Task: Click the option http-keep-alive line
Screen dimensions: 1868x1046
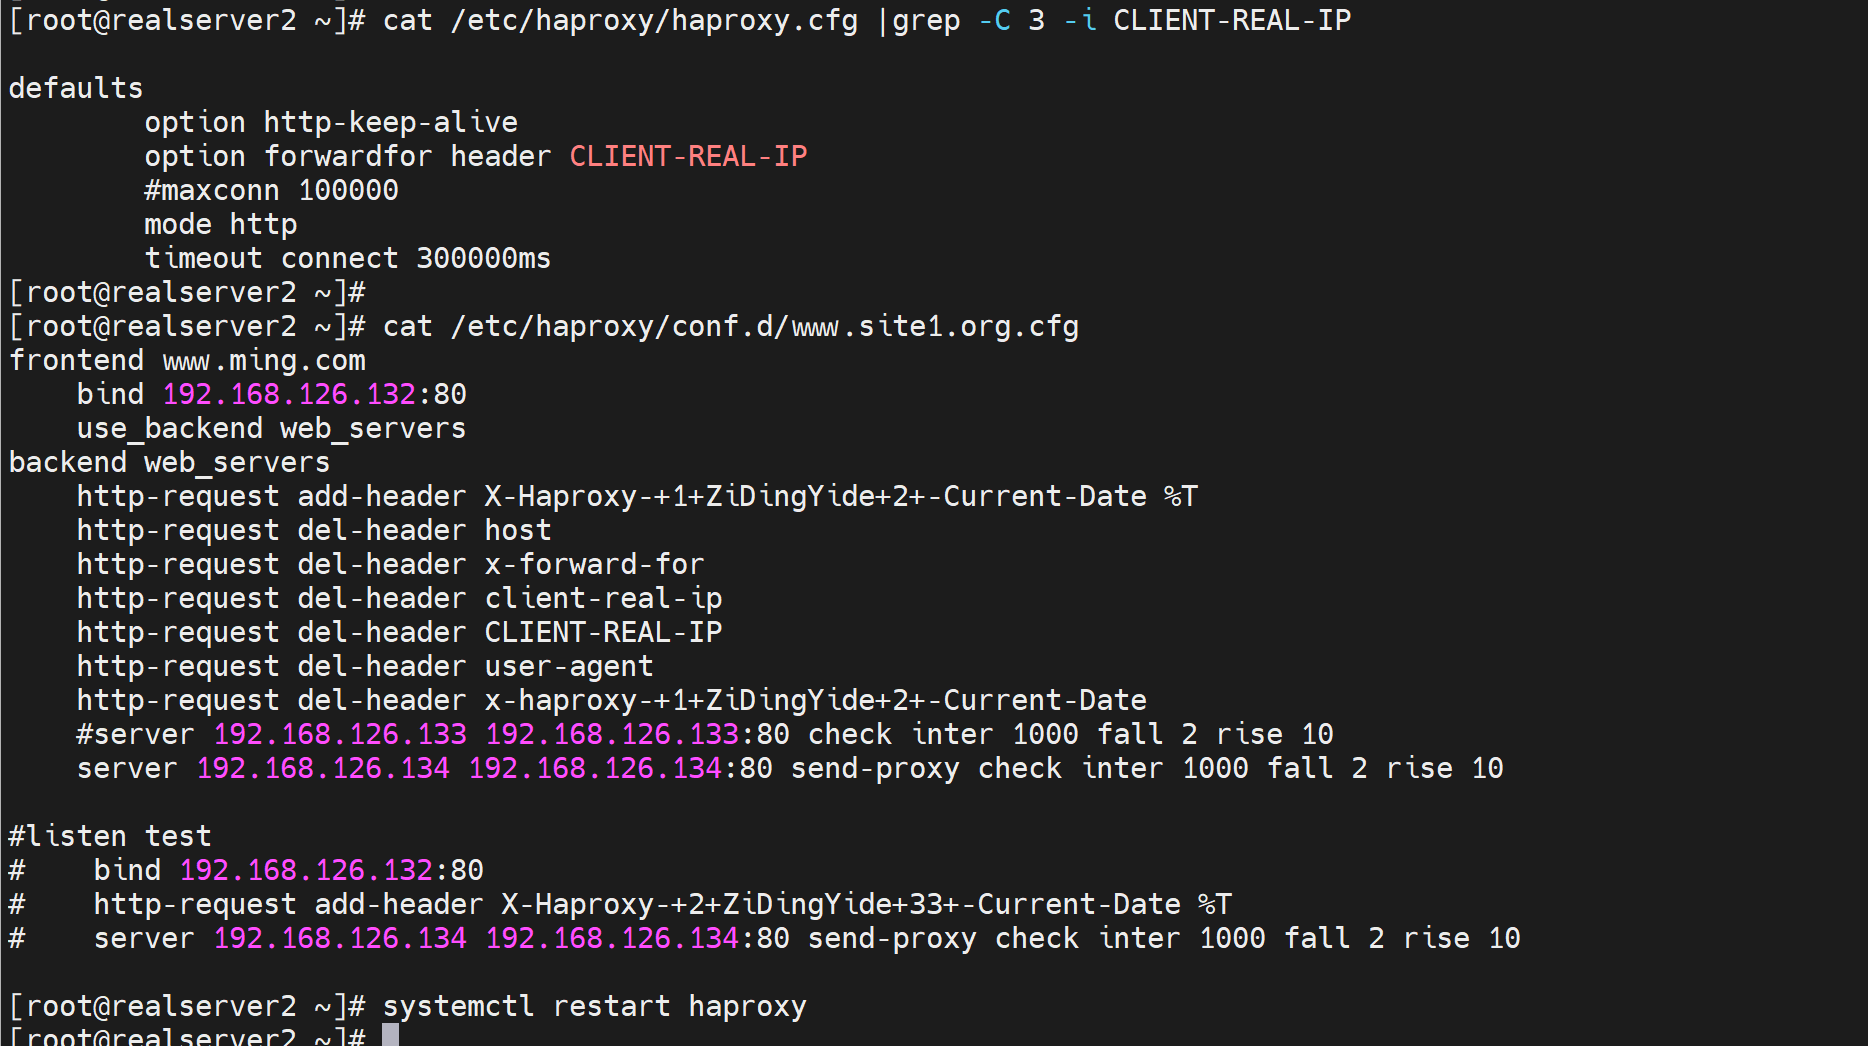Action: [x=330, y=122]
